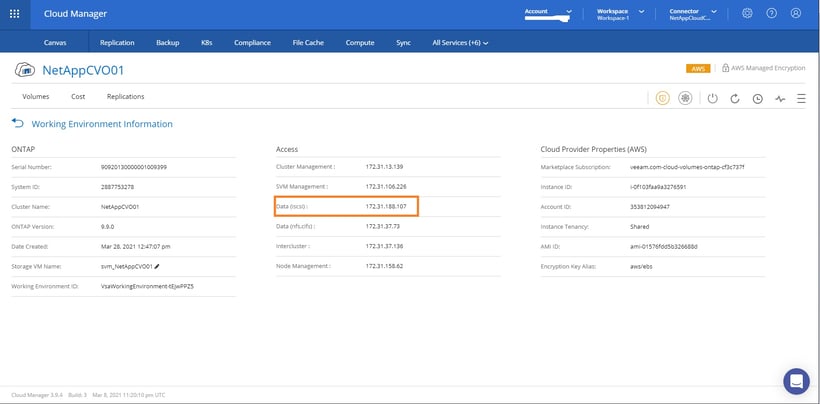The height and width of the screenshot is (404, 820).
Task: Open All Services (+6) dropdown
Action: 461,43
